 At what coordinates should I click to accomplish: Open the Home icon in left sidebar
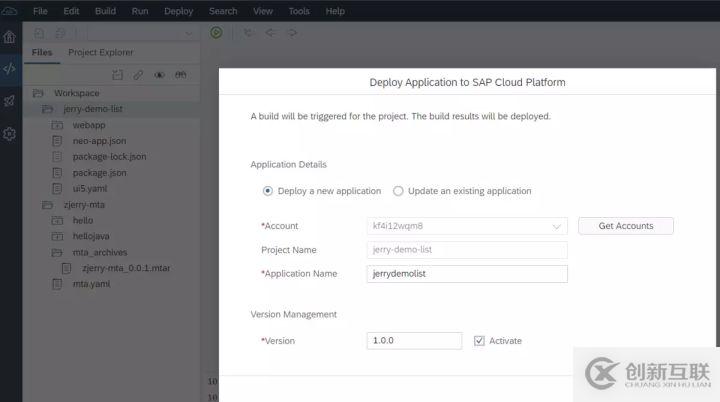tap(9, 37)
